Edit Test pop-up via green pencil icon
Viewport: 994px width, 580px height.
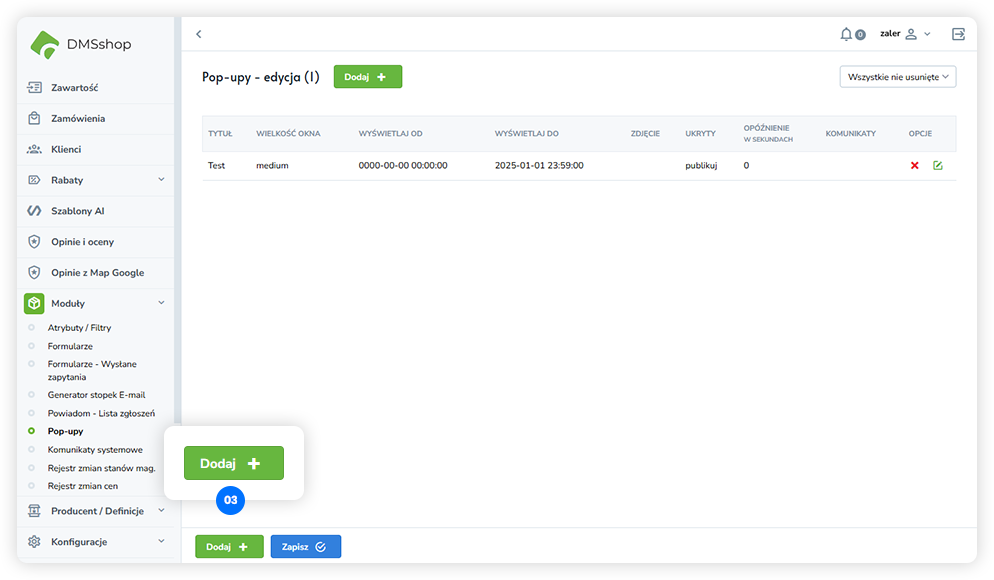[938, 165]
